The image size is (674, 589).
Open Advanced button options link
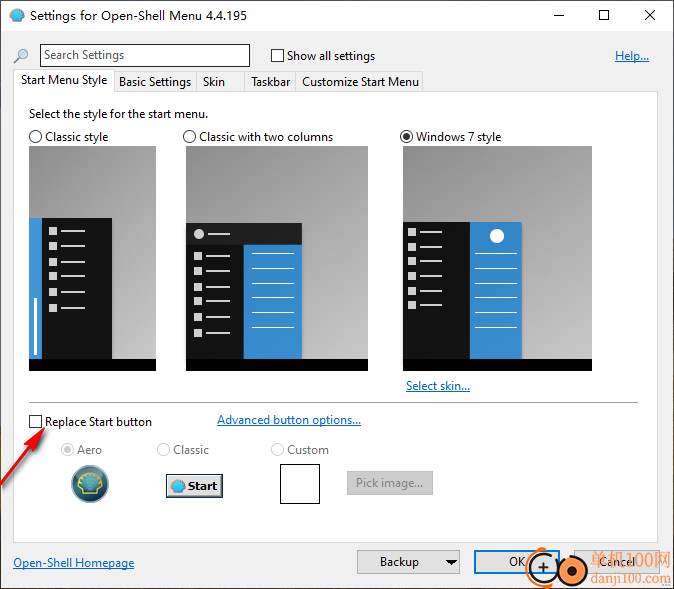289,420
